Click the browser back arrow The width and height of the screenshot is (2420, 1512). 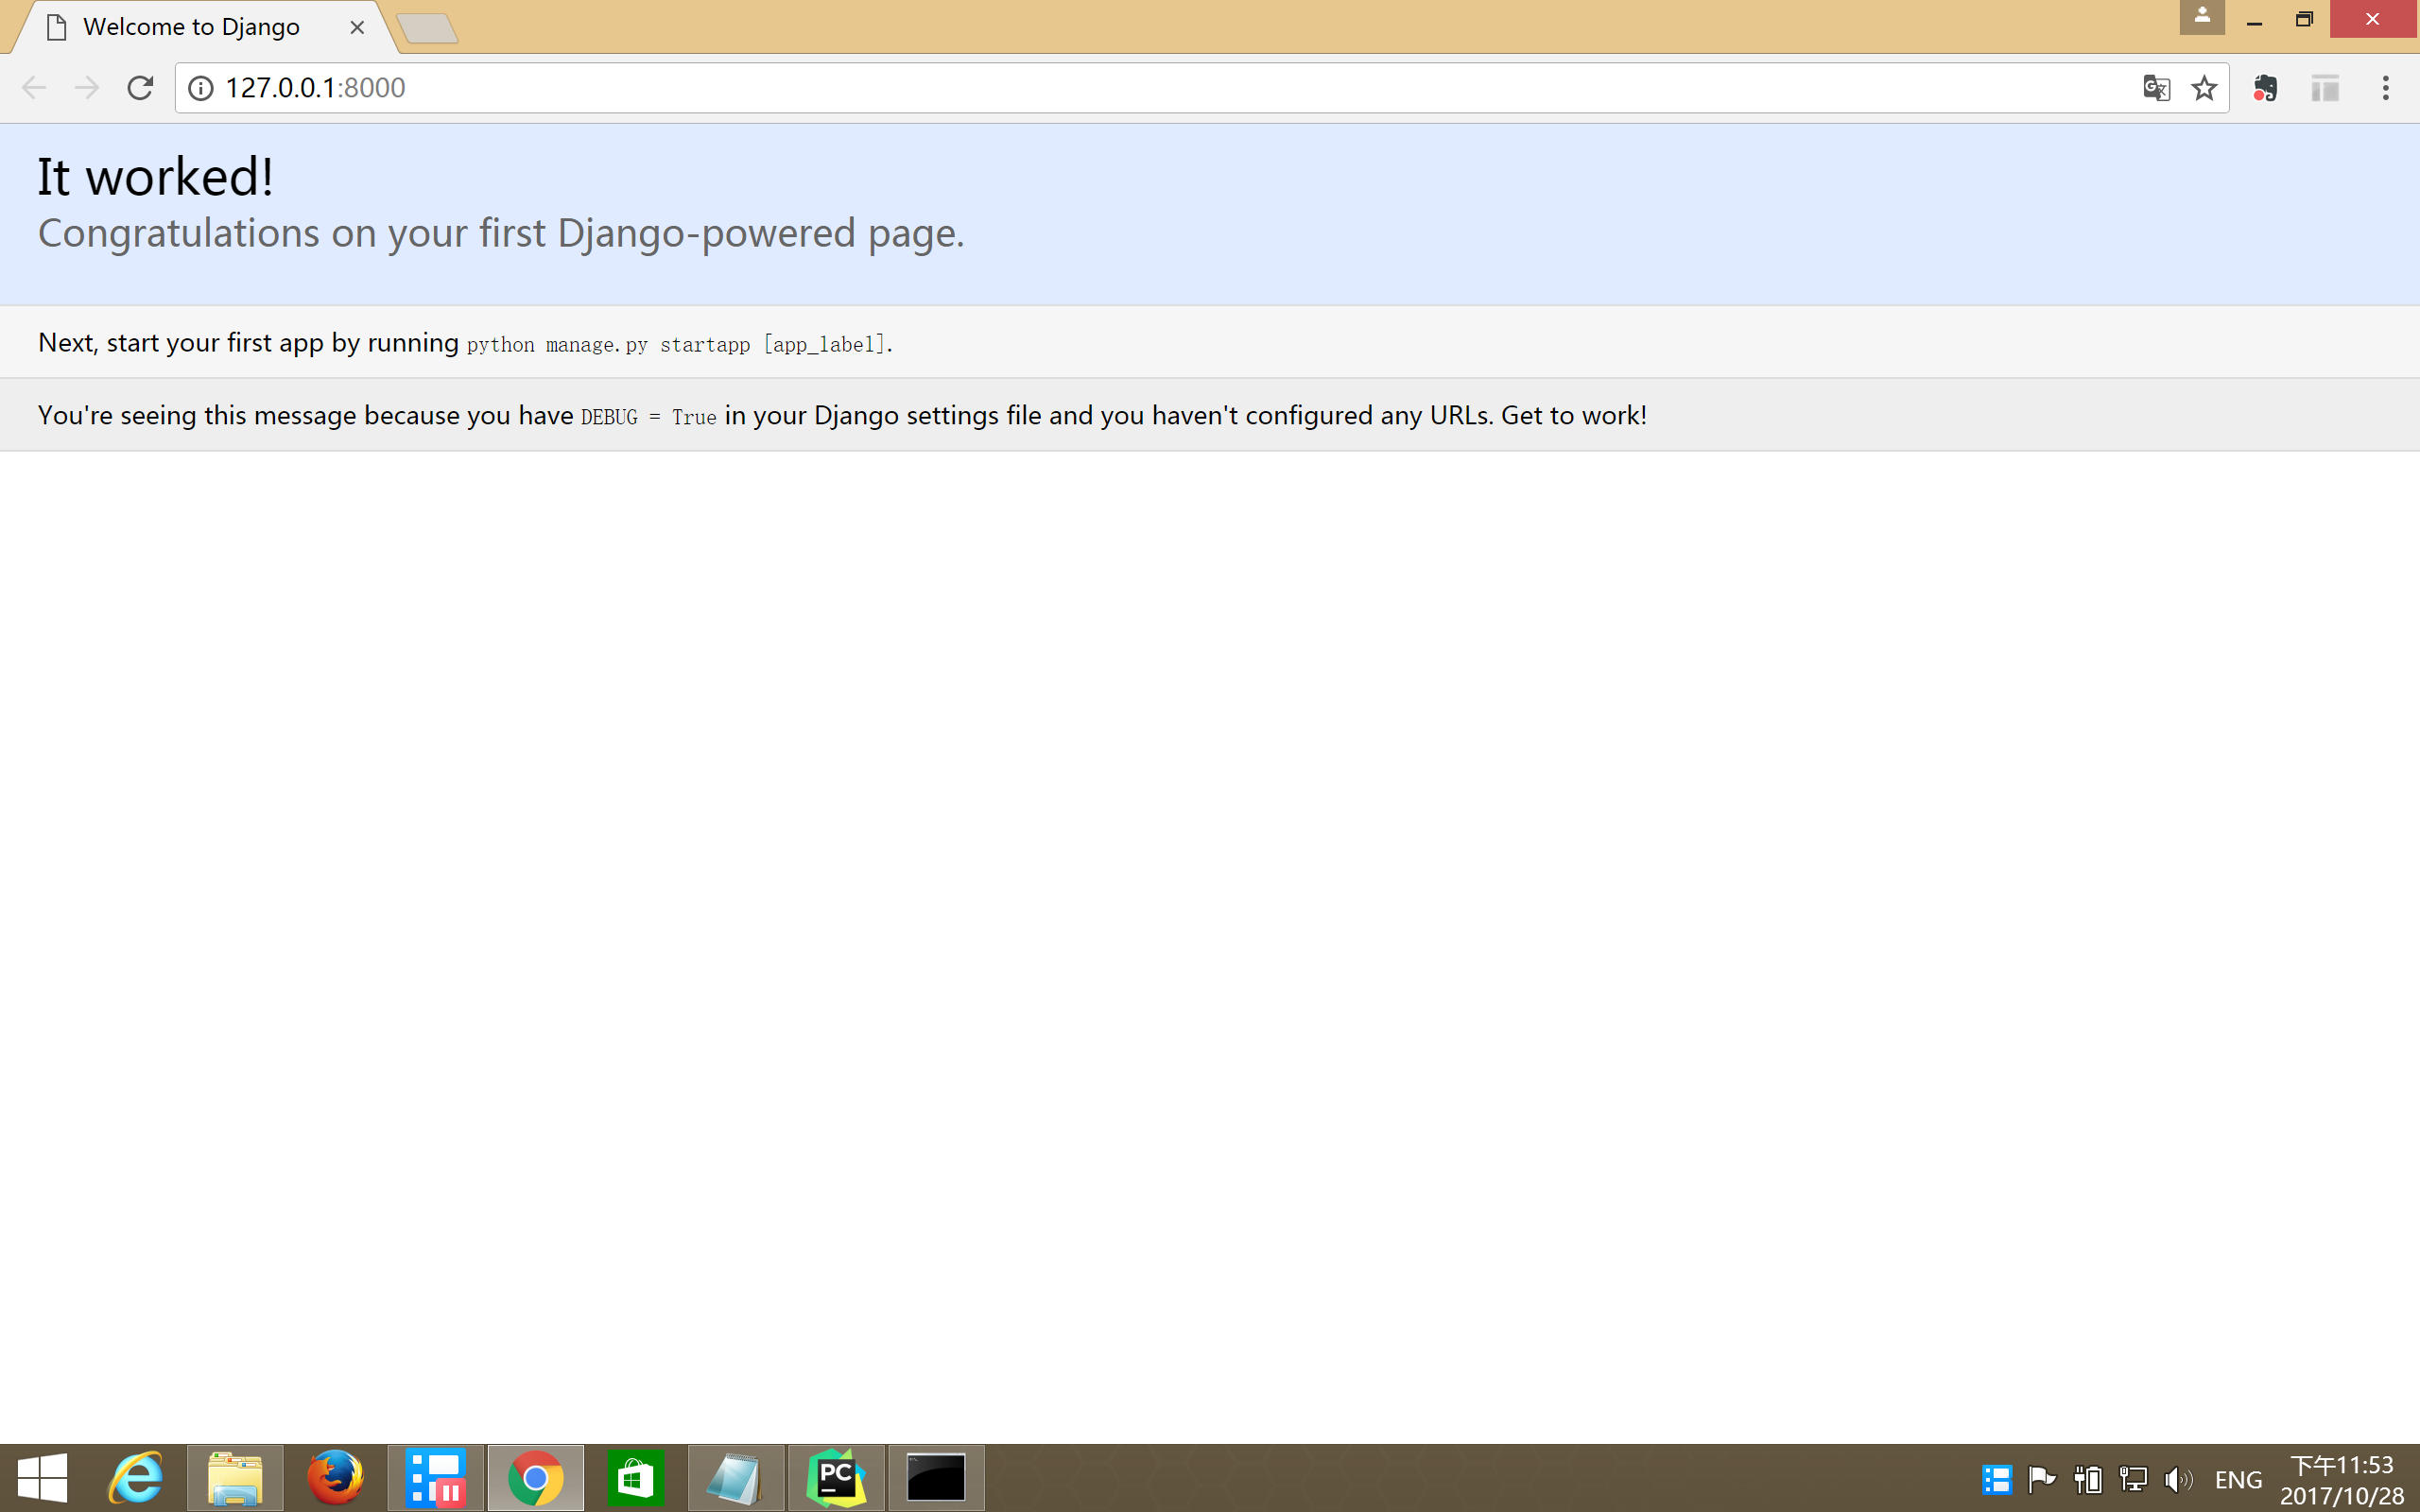tap(34, 88)
